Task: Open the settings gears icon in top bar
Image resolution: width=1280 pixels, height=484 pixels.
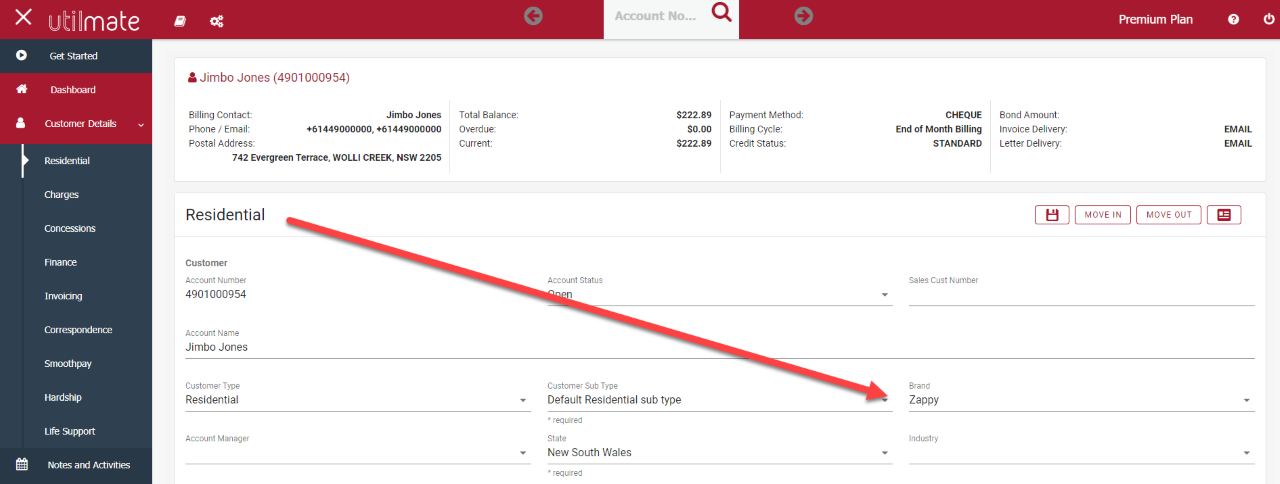Action: (216, 20)
